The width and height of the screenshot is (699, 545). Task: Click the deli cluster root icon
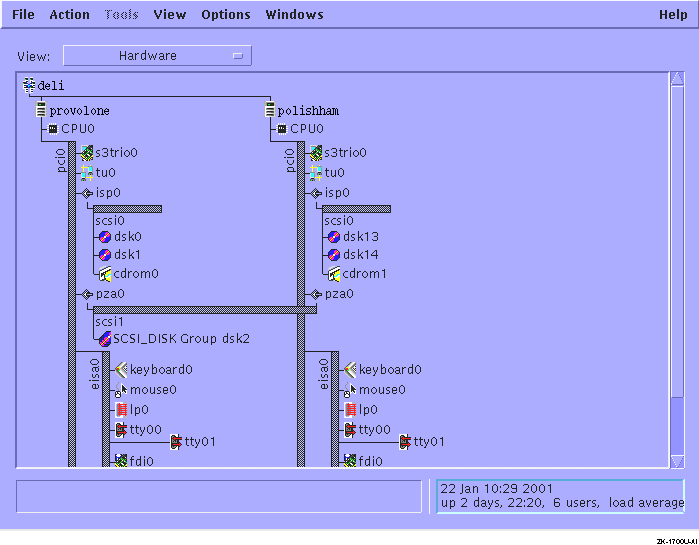(29, 86)
